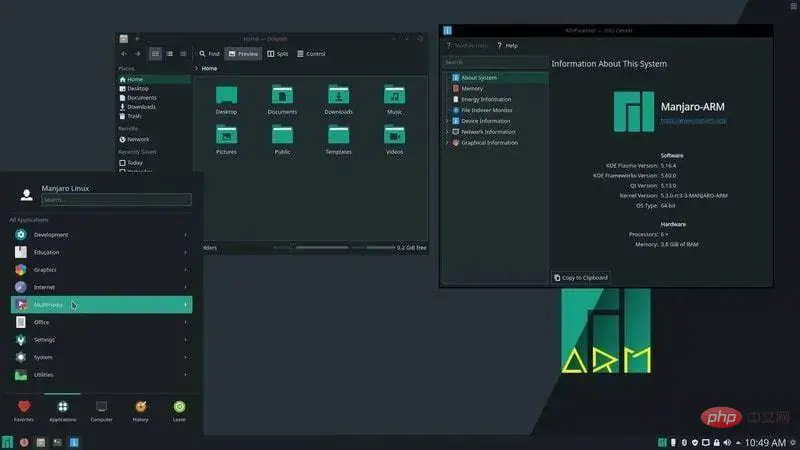Expand Graphical Information tree node
Image resolution: width=800 pixels, height=450 pixels.
point(447,143)
